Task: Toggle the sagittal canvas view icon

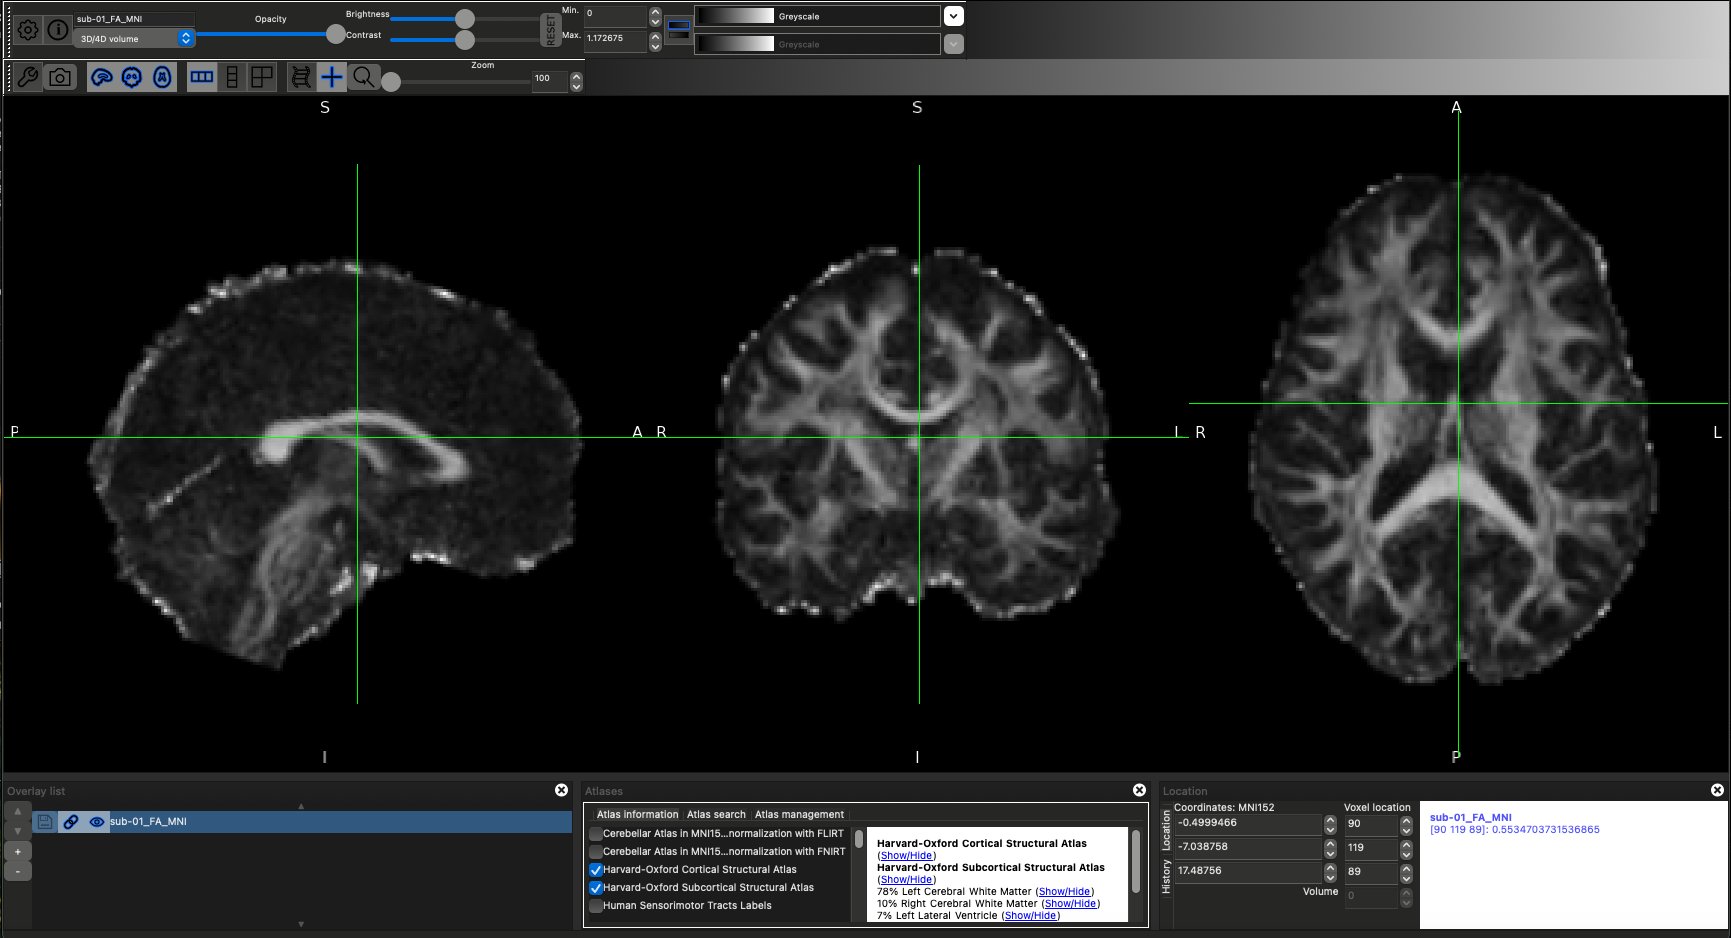Action: coord(101,77)
